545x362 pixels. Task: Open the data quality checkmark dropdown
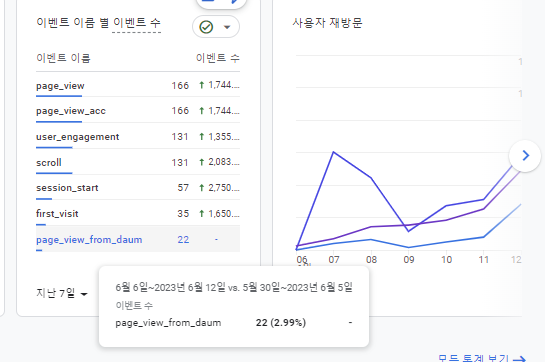pyautogui.click(x=216, y=27)
